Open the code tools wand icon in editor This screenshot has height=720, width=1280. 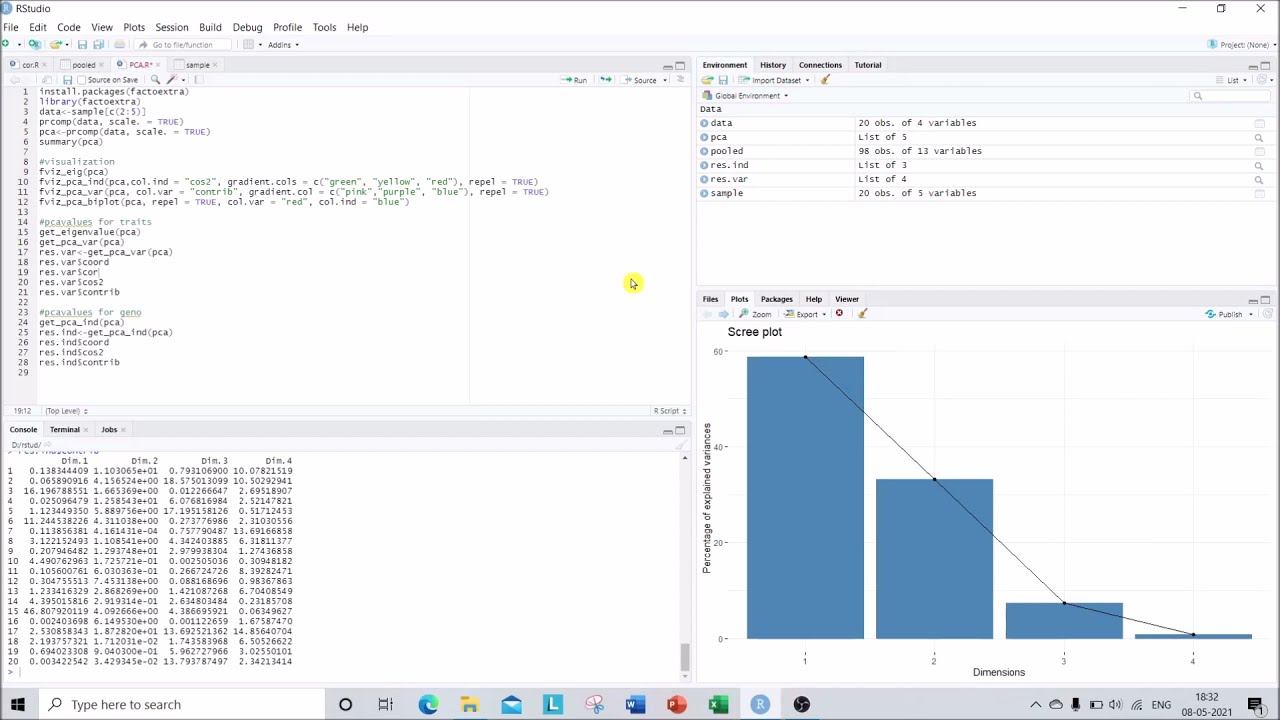(x=172, y=80)
